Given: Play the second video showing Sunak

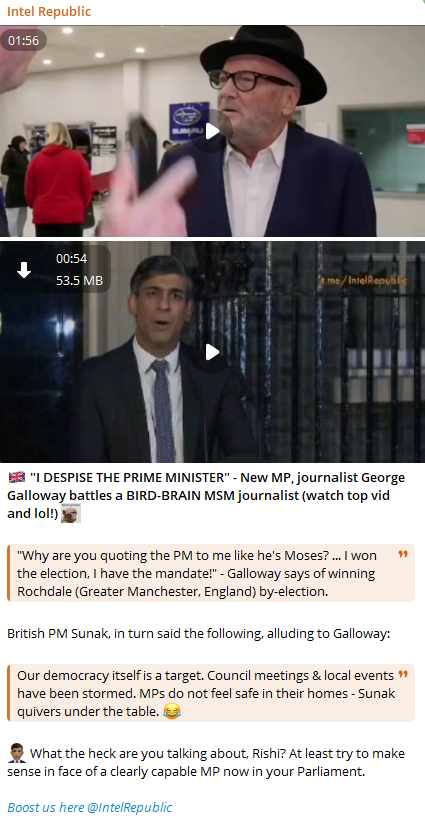Looking at the screenshot, I should coord(212,352).
